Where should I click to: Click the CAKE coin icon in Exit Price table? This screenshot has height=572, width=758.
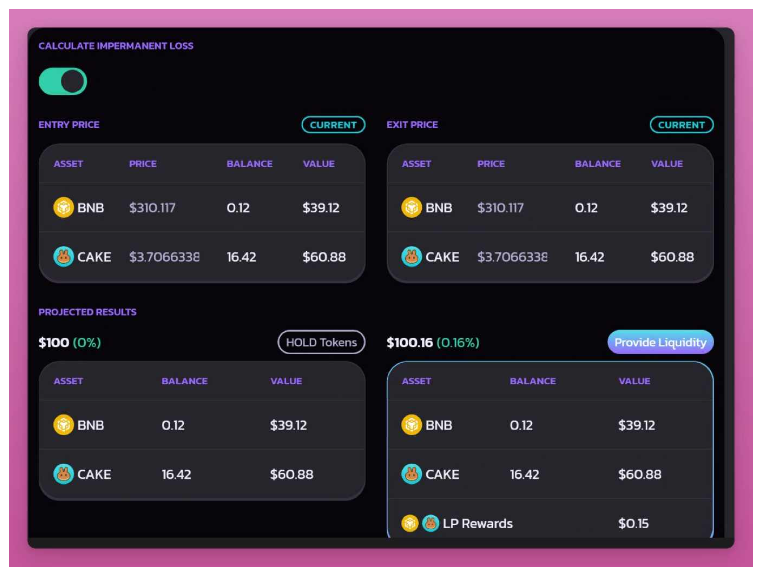(411, 257)
